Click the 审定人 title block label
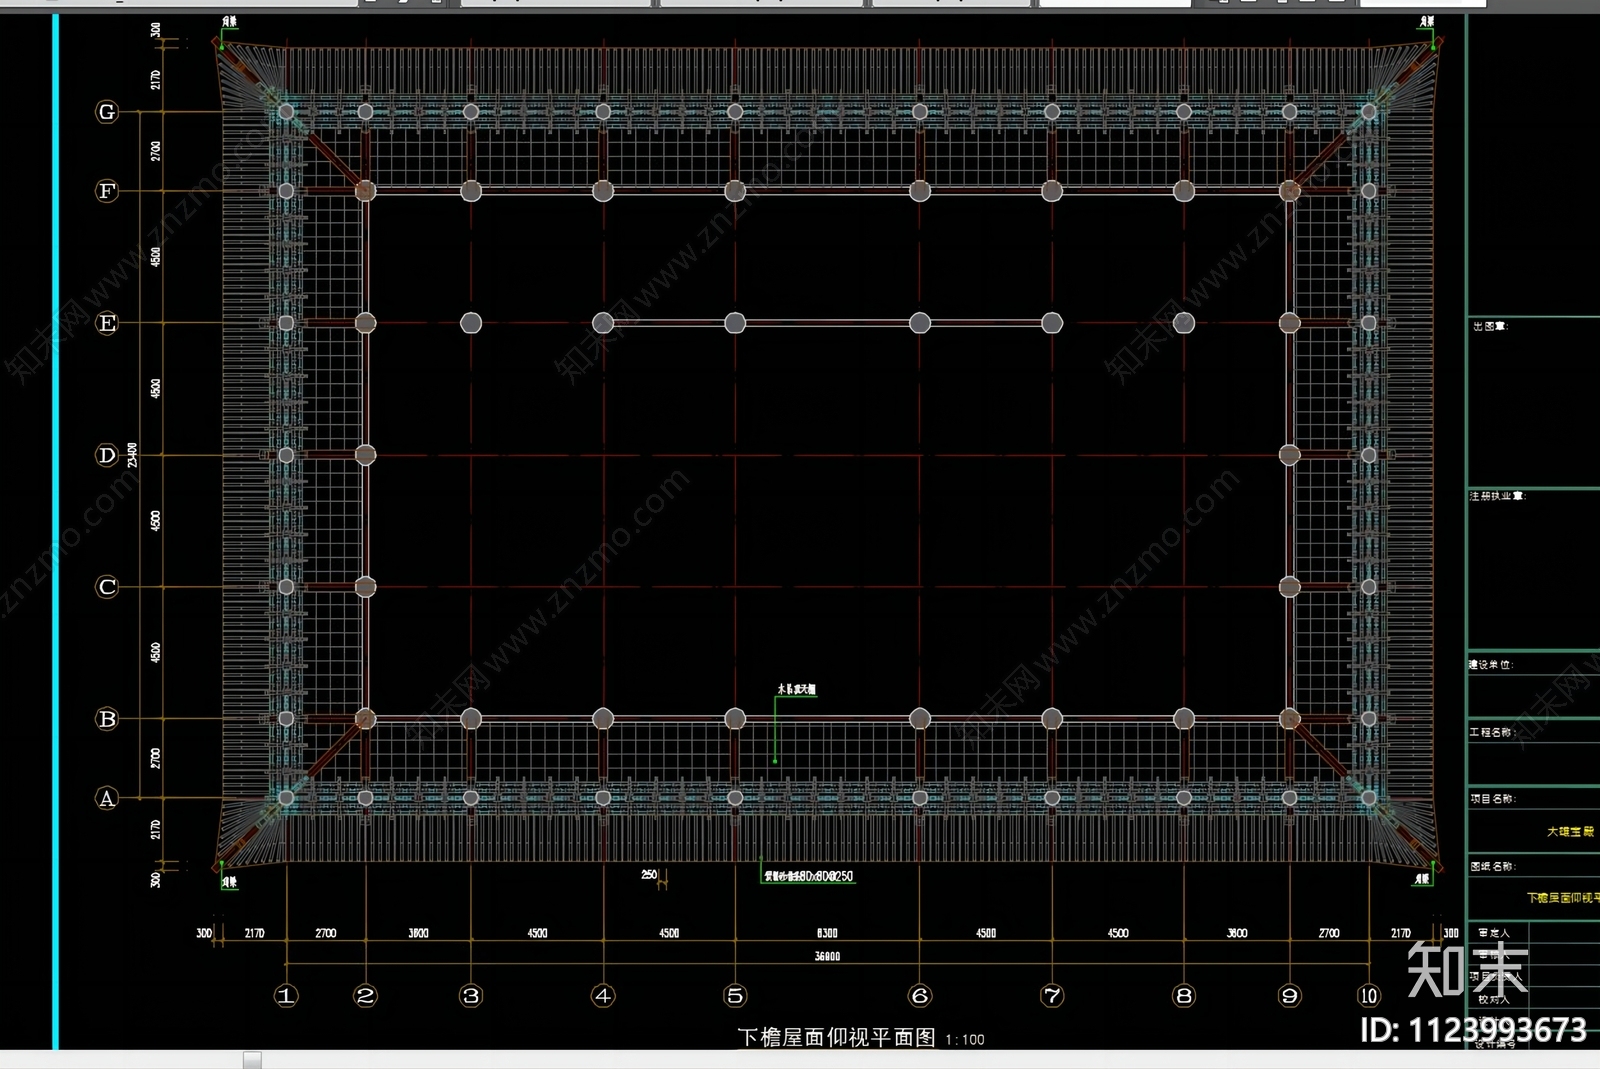1600x1069 pixels. [x=1494, y=933]
